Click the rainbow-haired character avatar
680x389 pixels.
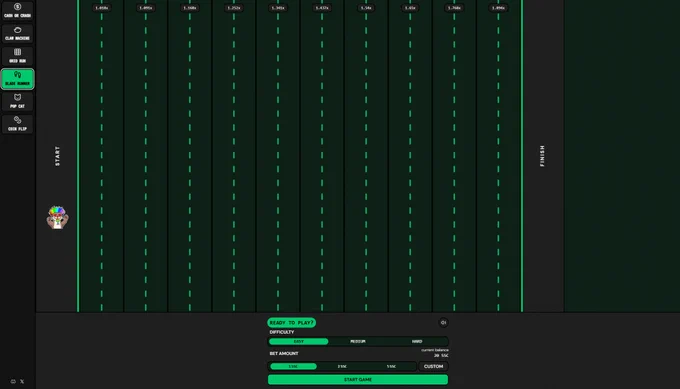(57, 217)
